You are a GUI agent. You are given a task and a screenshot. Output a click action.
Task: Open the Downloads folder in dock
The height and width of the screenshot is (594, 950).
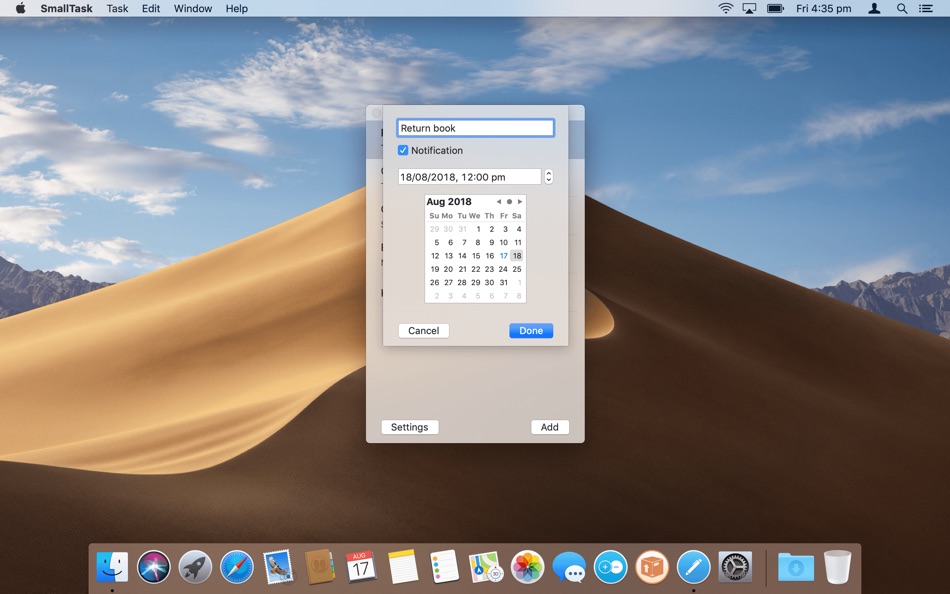(x=796, y=567)
